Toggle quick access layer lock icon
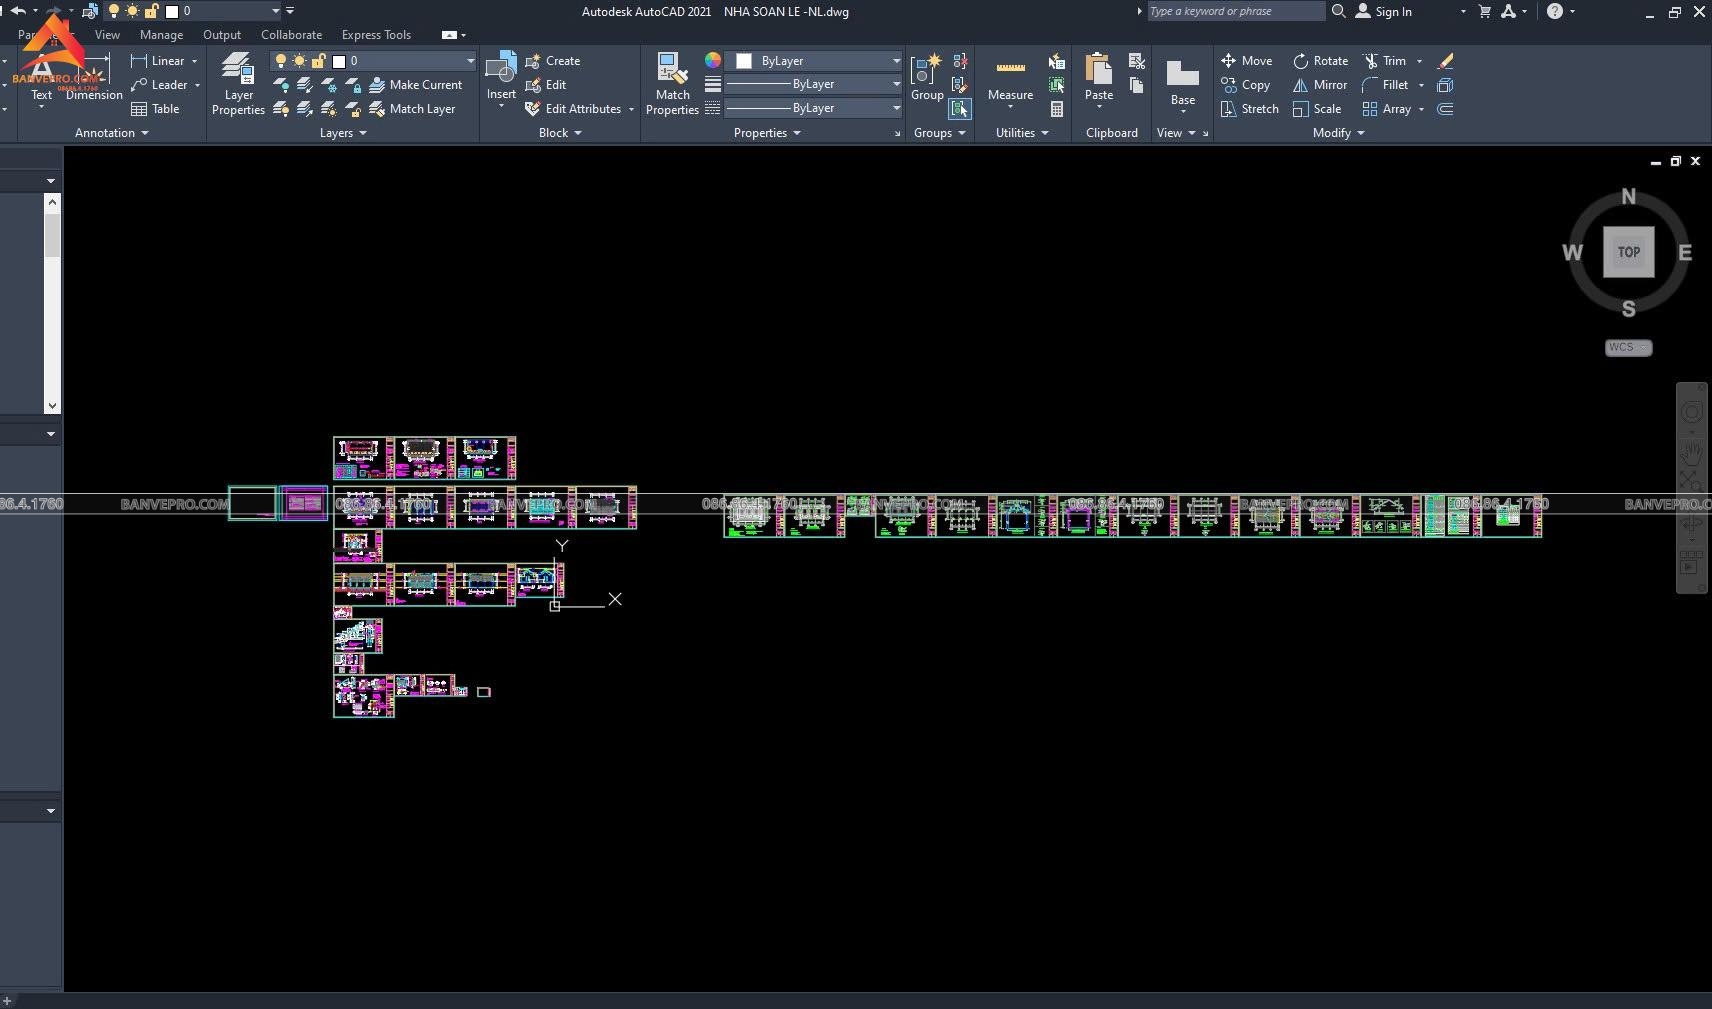The image size is (1712, 1009). [151, 11]
